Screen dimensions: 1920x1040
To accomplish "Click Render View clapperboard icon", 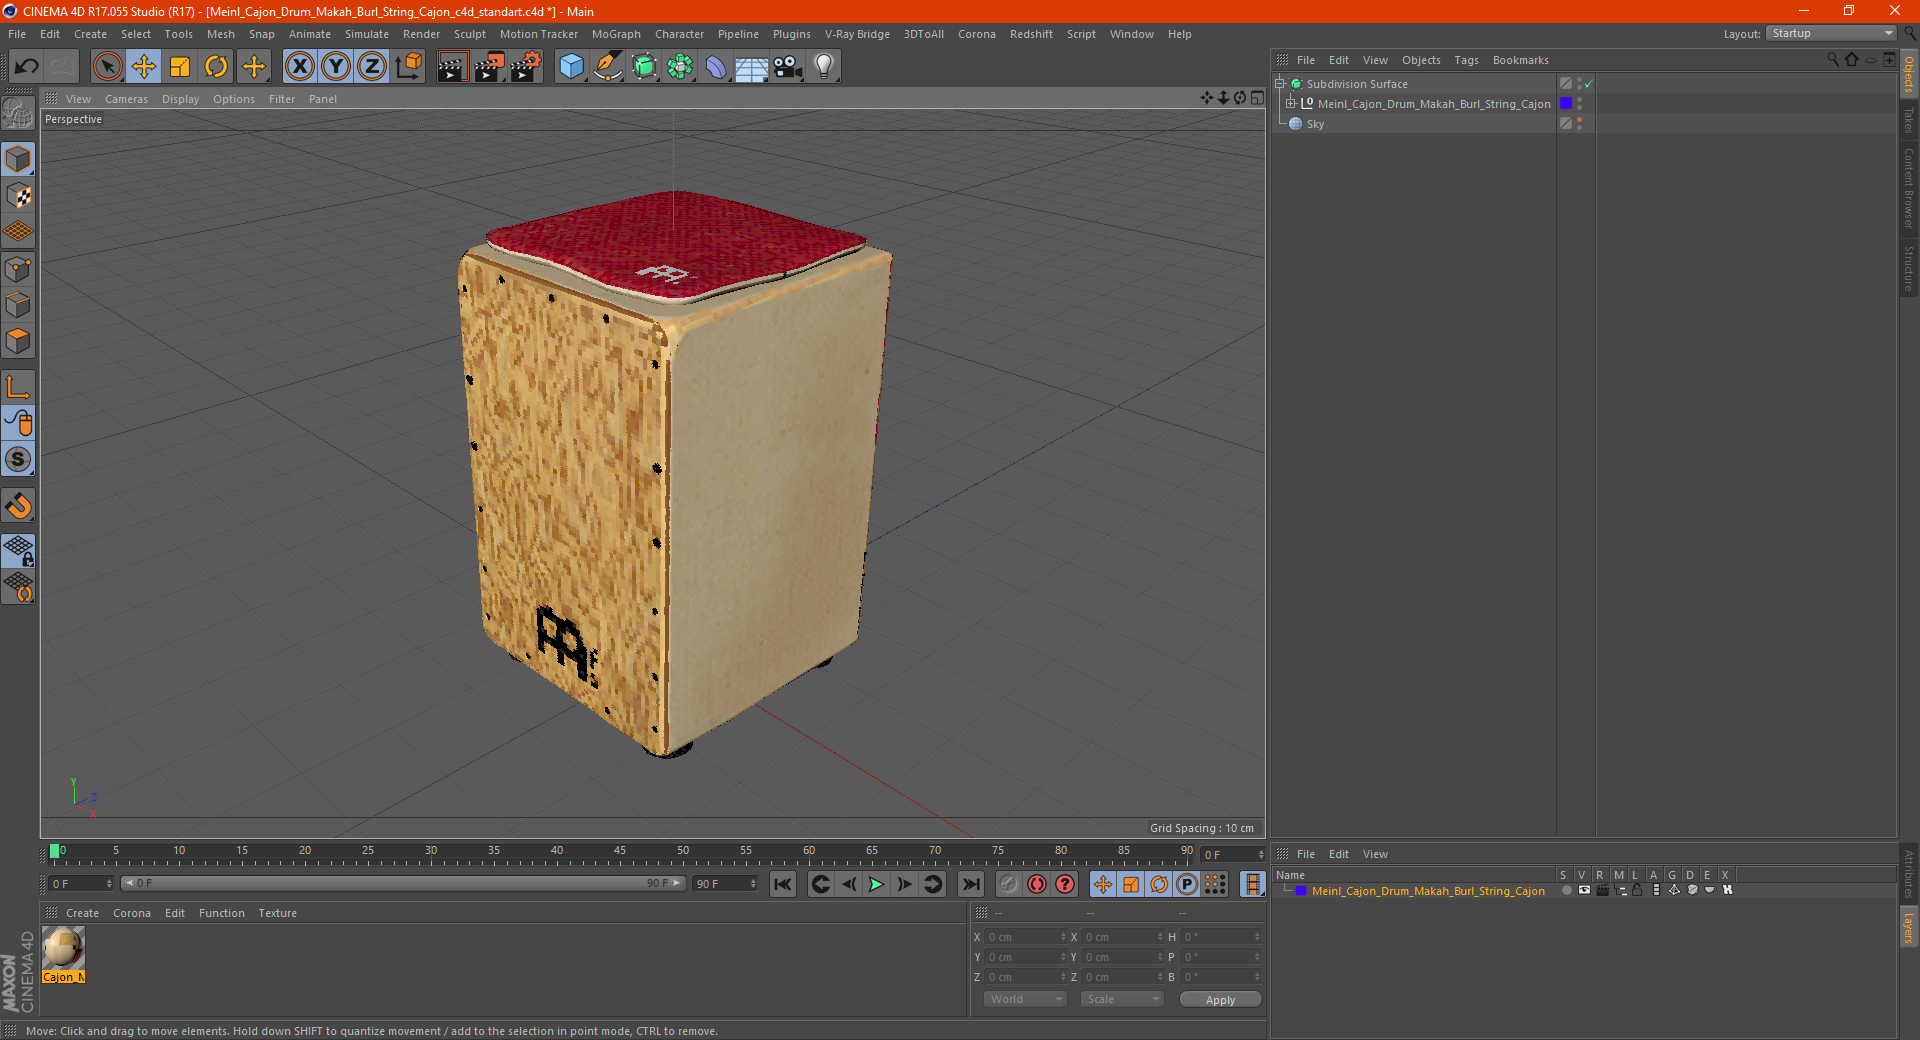I will [452, 67].
